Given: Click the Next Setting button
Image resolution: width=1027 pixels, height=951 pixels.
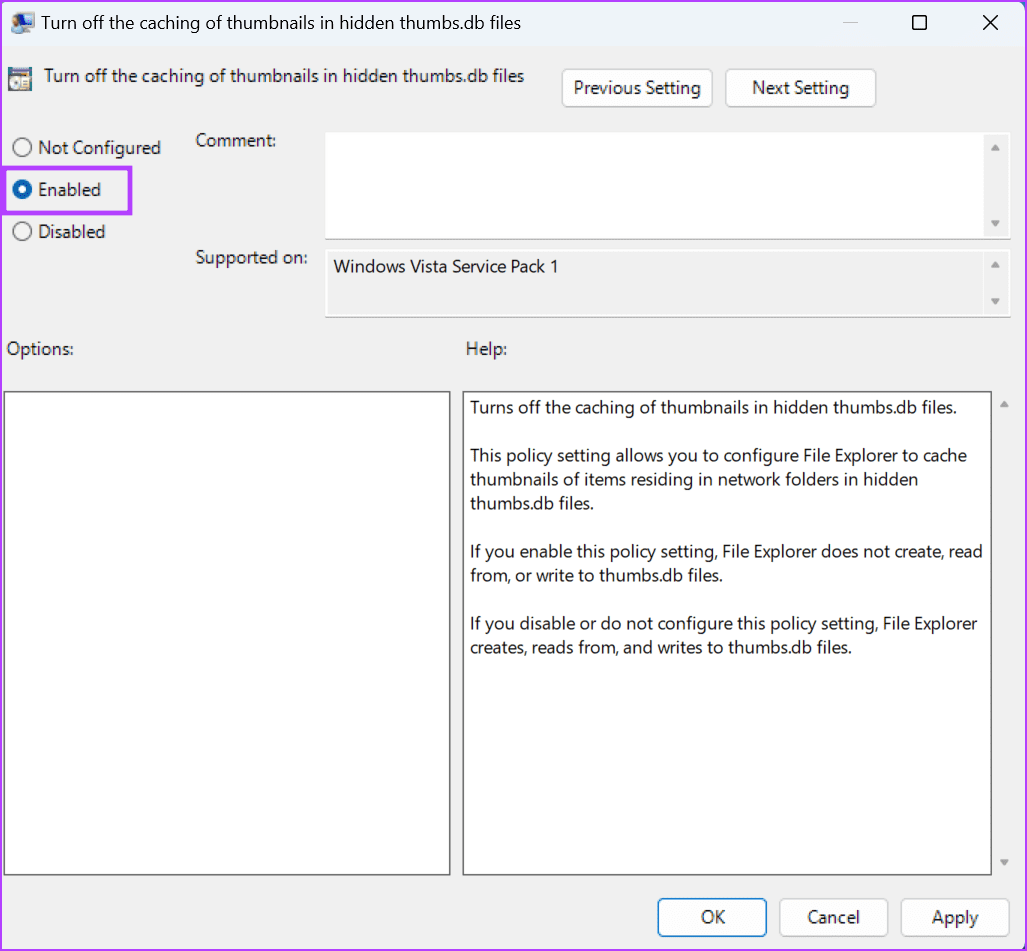Looking at the screenshot, I should pos(800,88).
